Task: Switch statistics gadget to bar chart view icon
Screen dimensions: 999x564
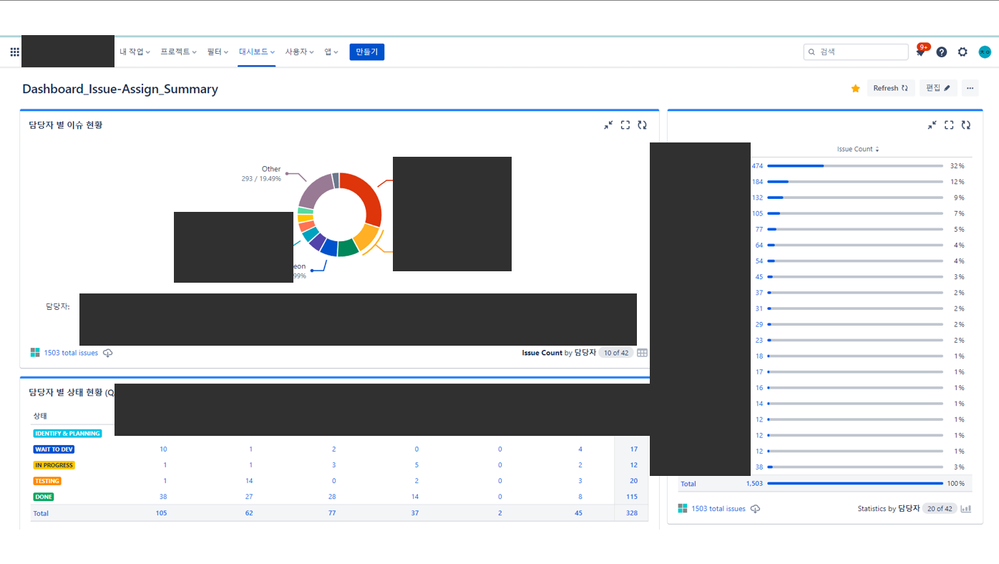Action: click(x=966, y=509)
